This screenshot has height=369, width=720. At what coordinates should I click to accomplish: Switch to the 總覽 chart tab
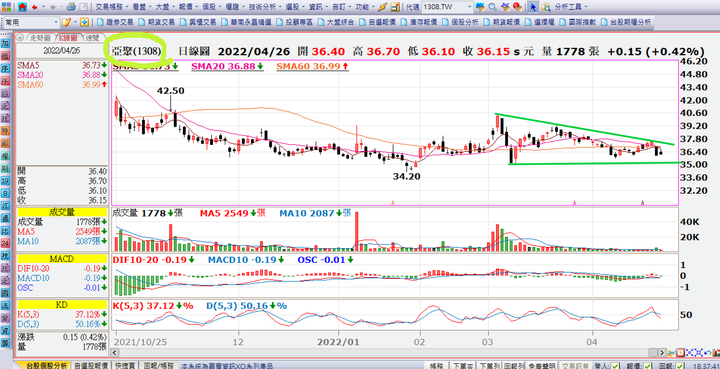tap(92, 37)
